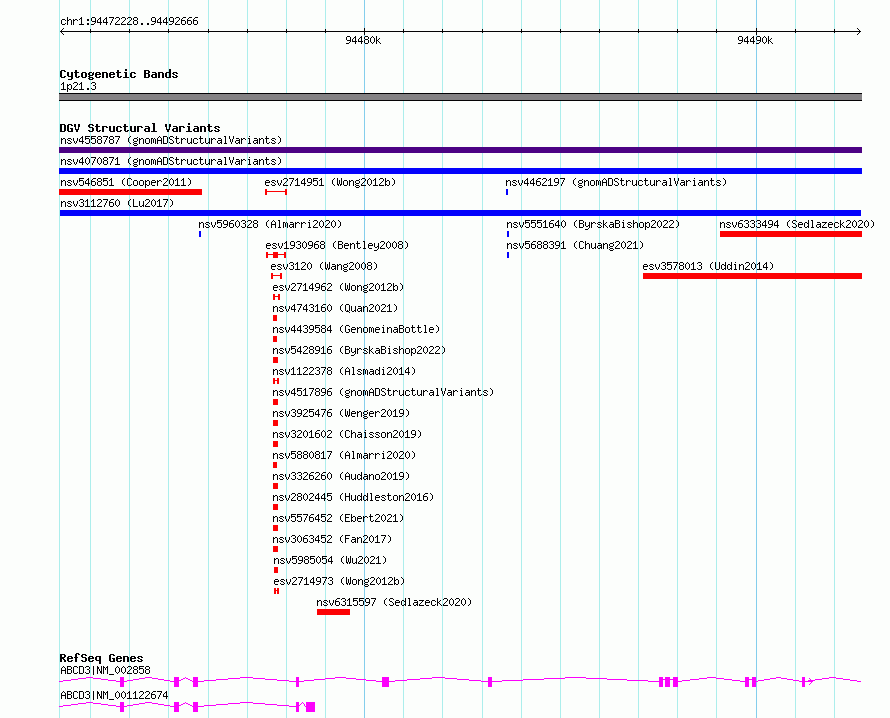Open nsv4439584 (GenomeinaBottle) variant
The width and height of the screenshot is (890, 718).
(356, 329)
